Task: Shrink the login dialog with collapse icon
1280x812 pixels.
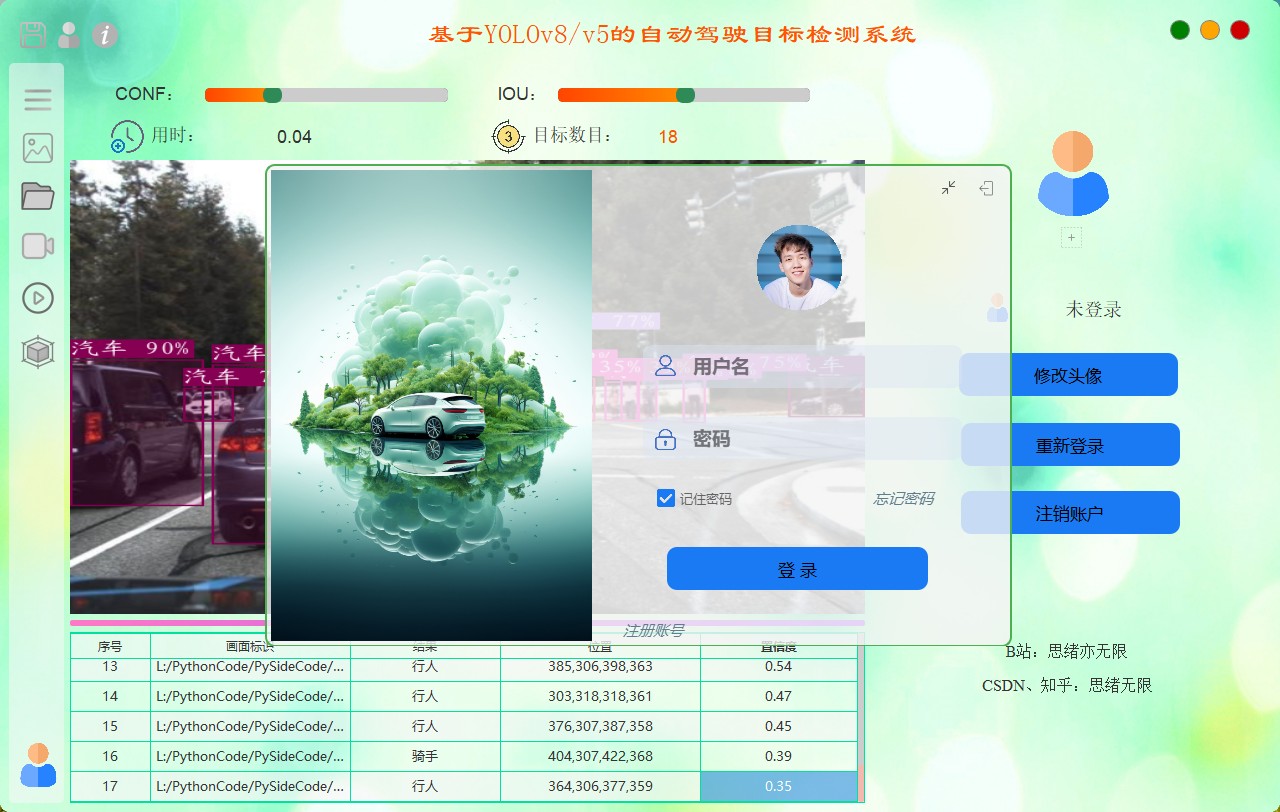Action: tap(949, 187)
